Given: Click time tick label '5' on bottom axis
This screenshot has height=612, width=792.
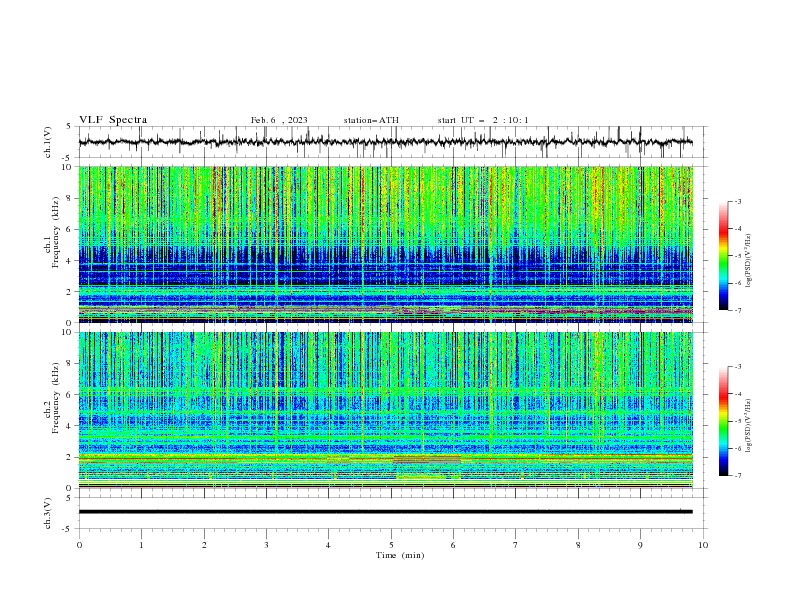Looking at the screenshot, I should 391,545.
